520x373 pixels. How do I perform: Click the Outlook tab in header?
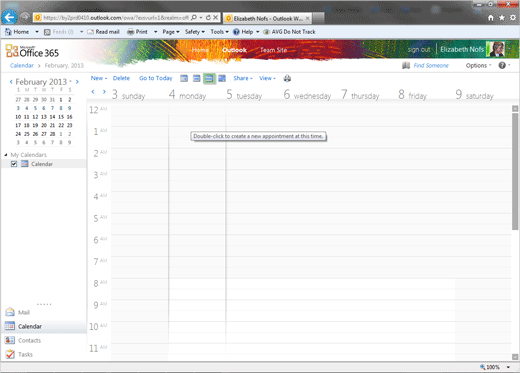(235, 50)
